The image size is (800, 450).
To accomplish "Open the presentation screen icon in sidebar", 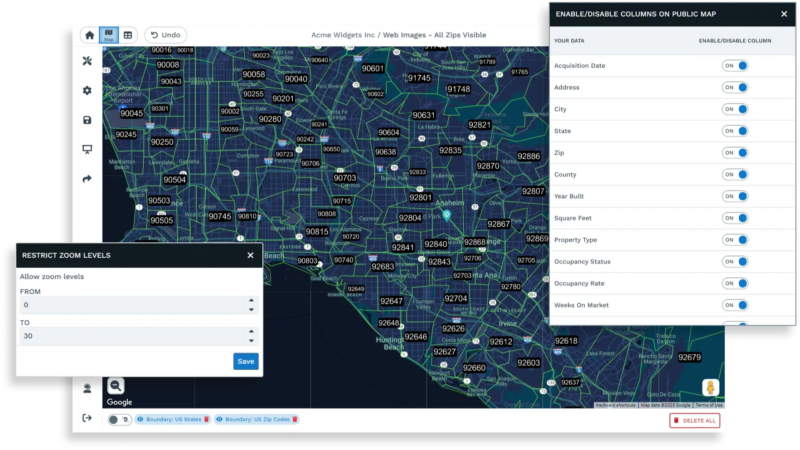I will point(87,150).
